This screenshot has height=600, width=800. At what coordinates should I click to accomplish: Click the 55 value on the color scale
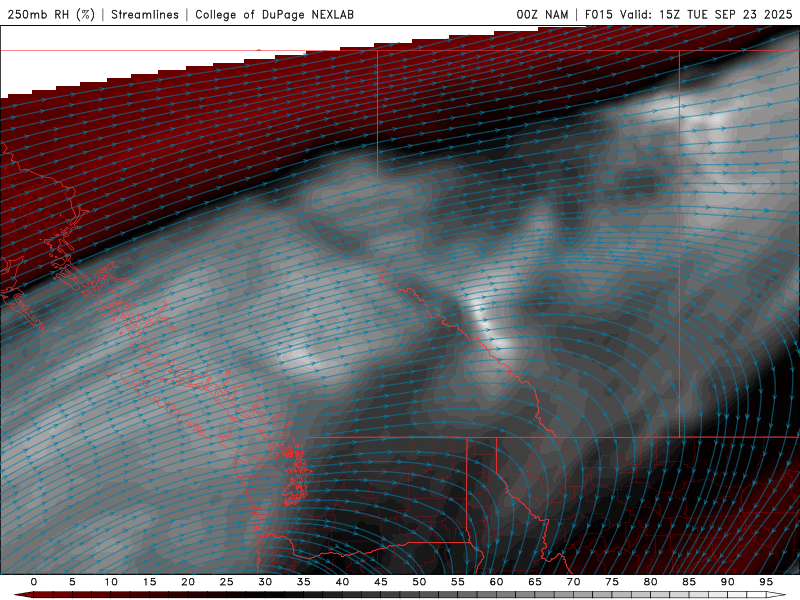pos(458,582)
